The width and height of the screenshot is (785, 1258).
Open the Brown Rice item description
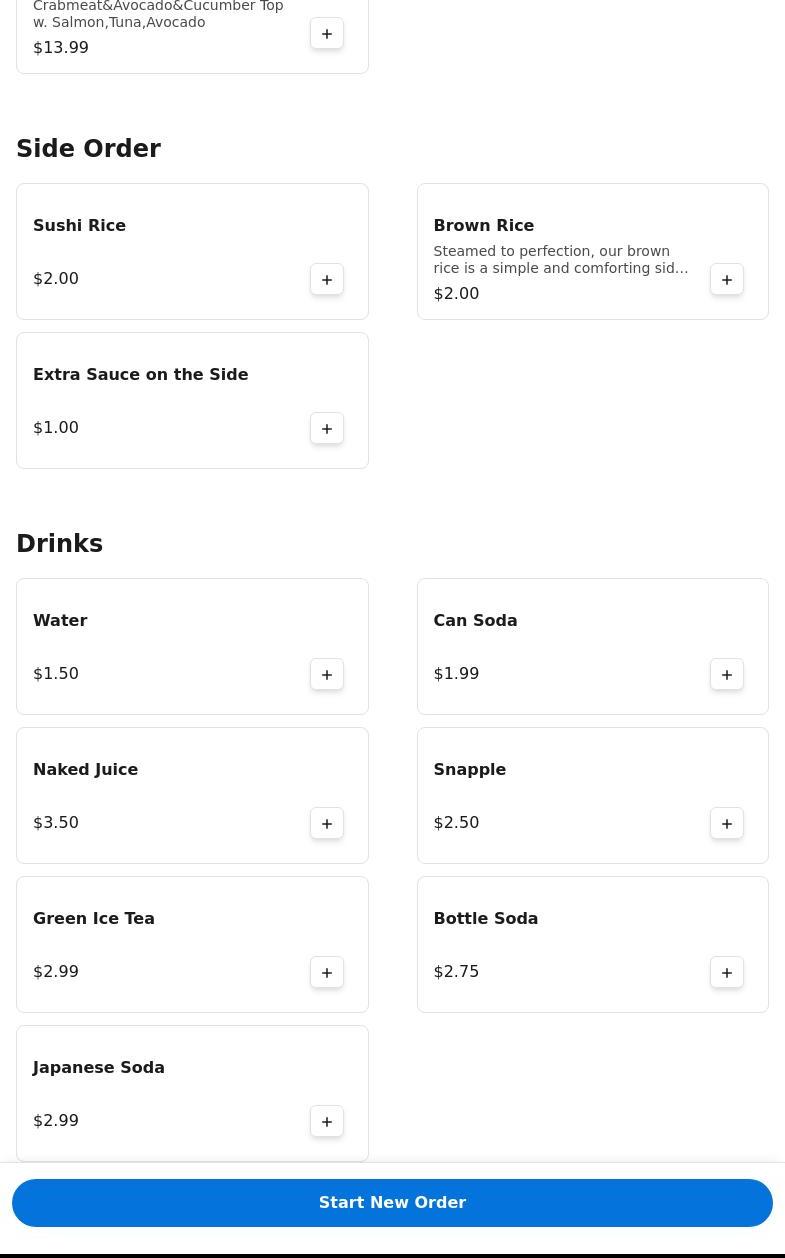pos(560,260)
